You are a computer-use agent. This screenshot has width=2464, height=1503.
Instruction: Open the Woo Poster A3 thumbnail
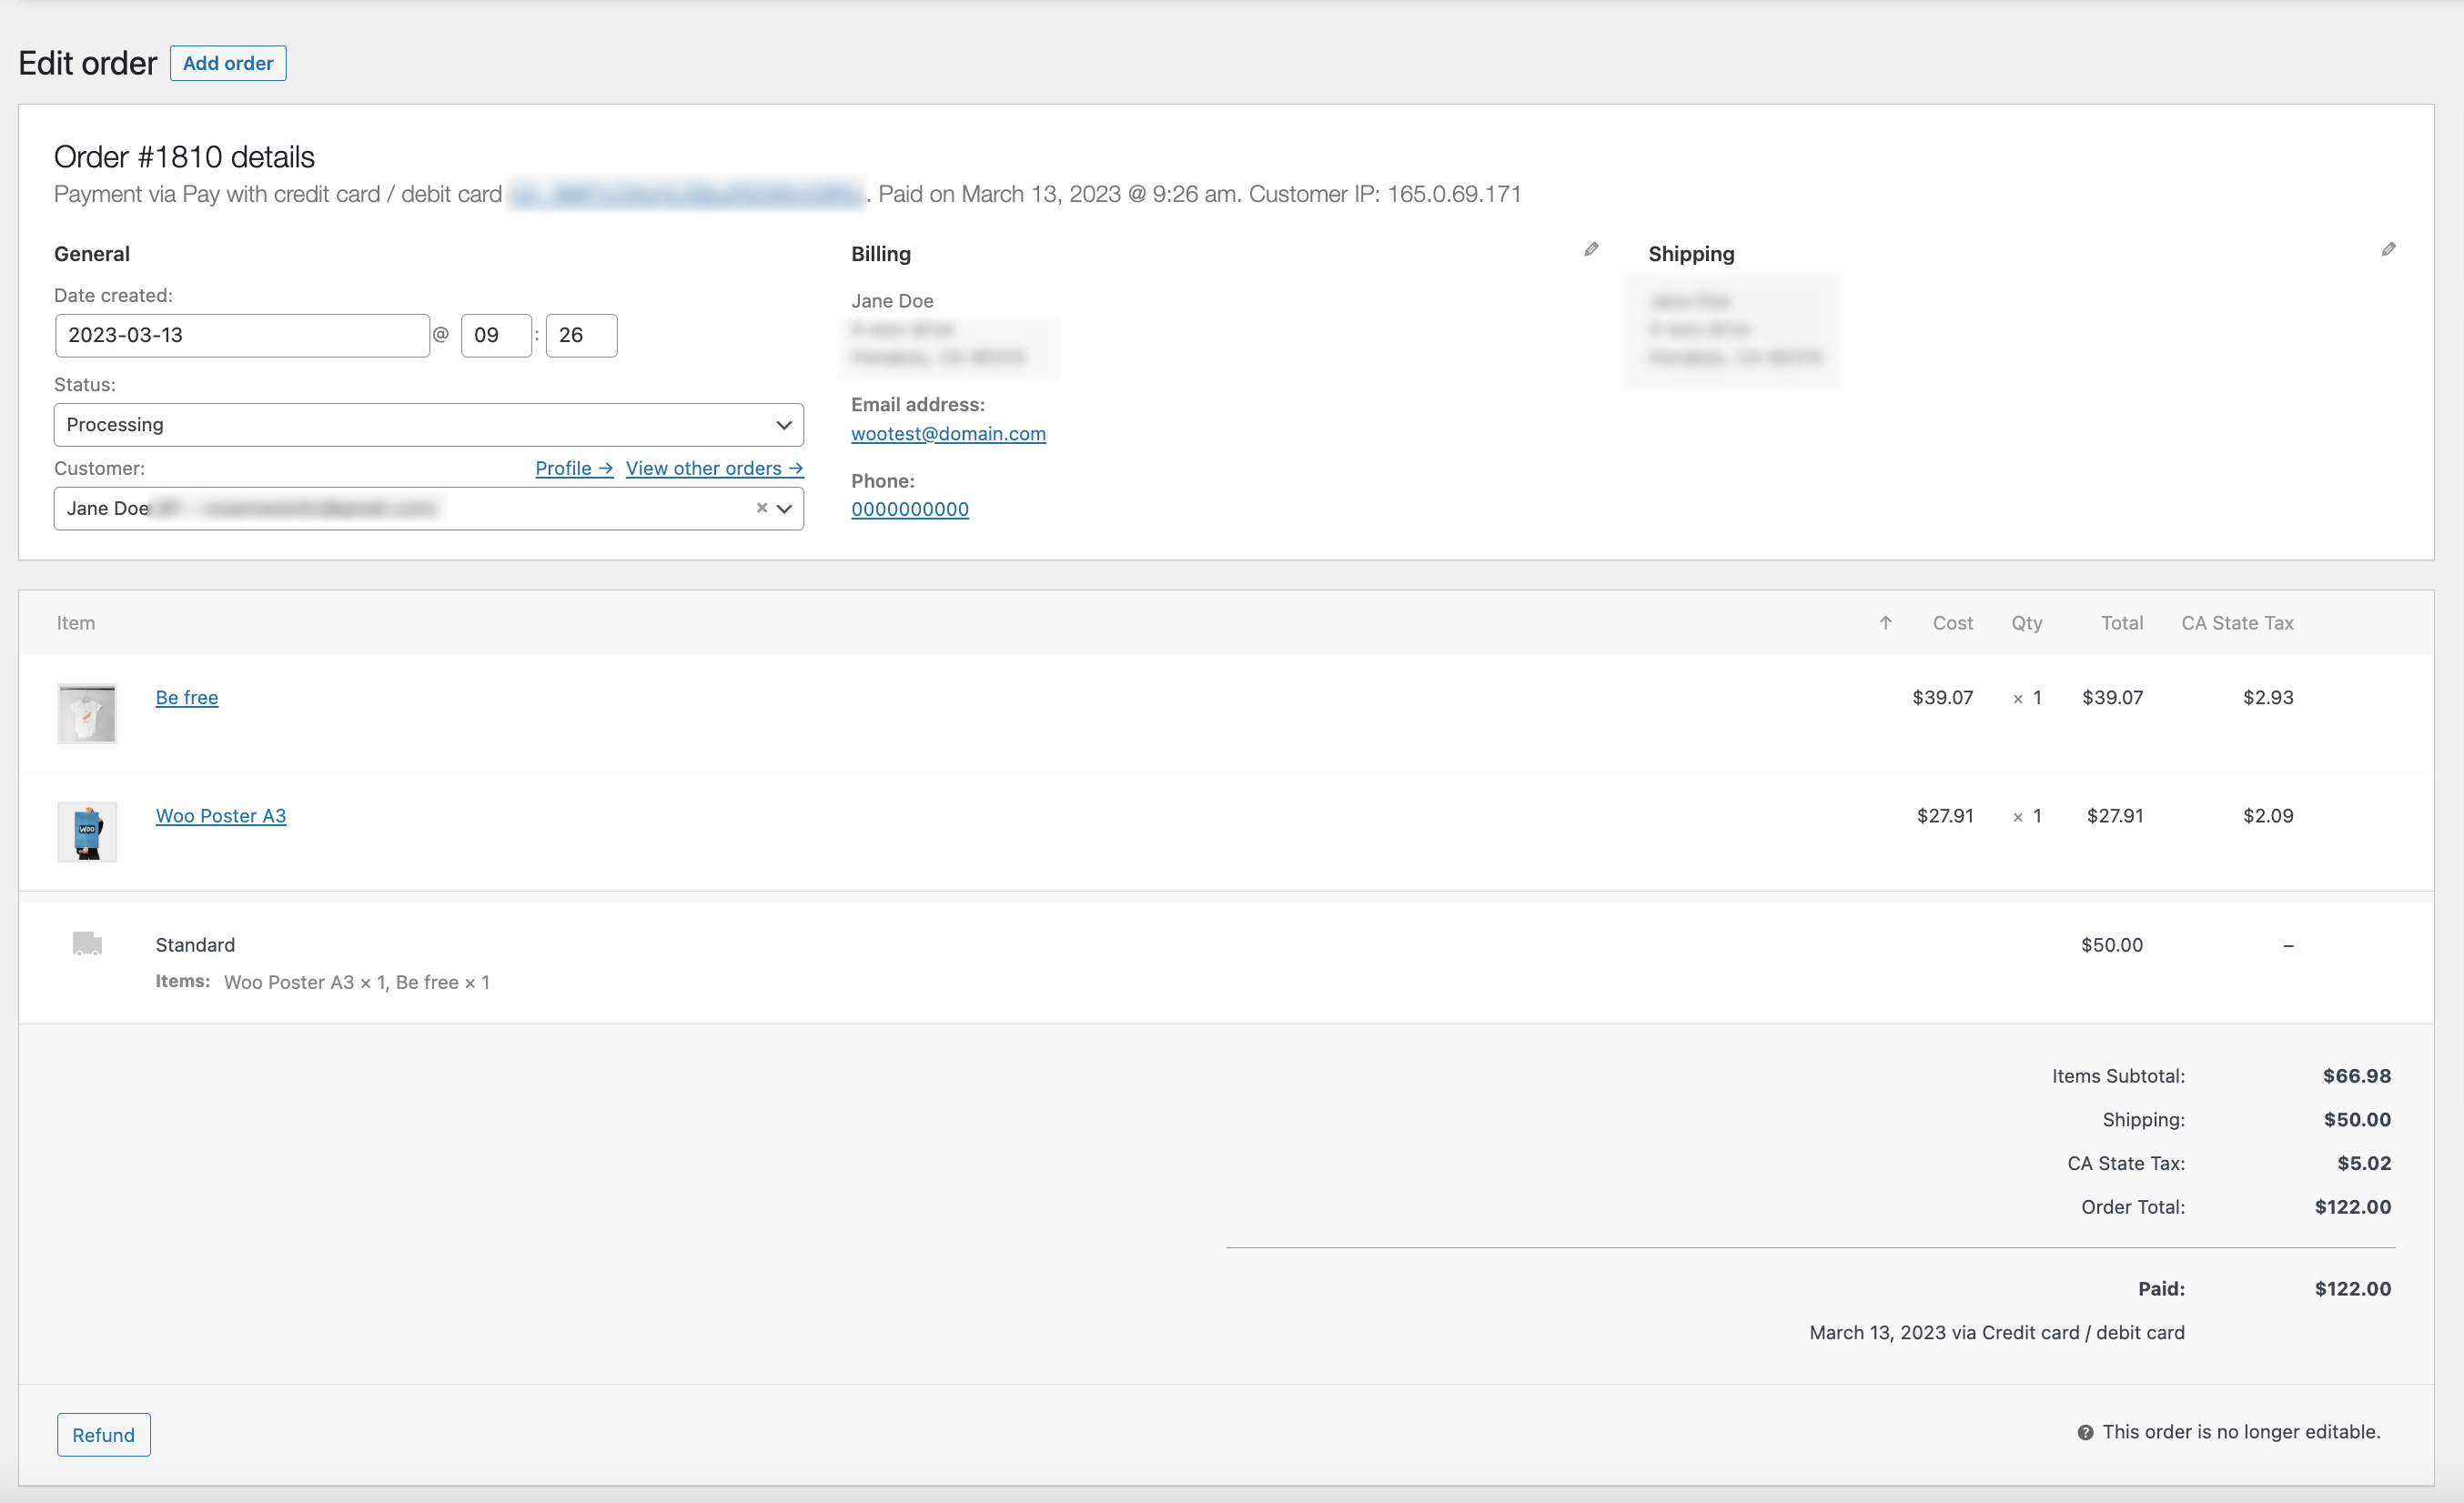point(87,831)
